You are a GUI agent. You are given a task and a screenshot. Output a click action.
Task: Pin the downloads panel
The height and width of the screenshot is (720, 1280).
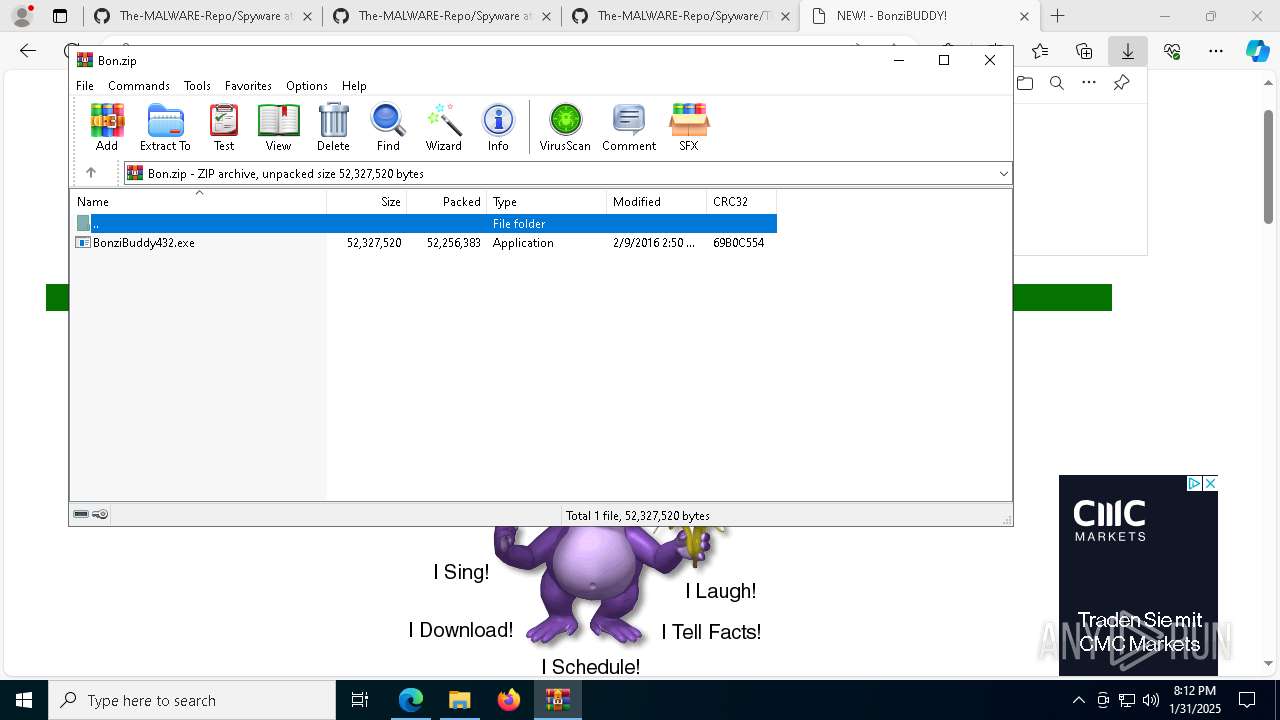1121,83
